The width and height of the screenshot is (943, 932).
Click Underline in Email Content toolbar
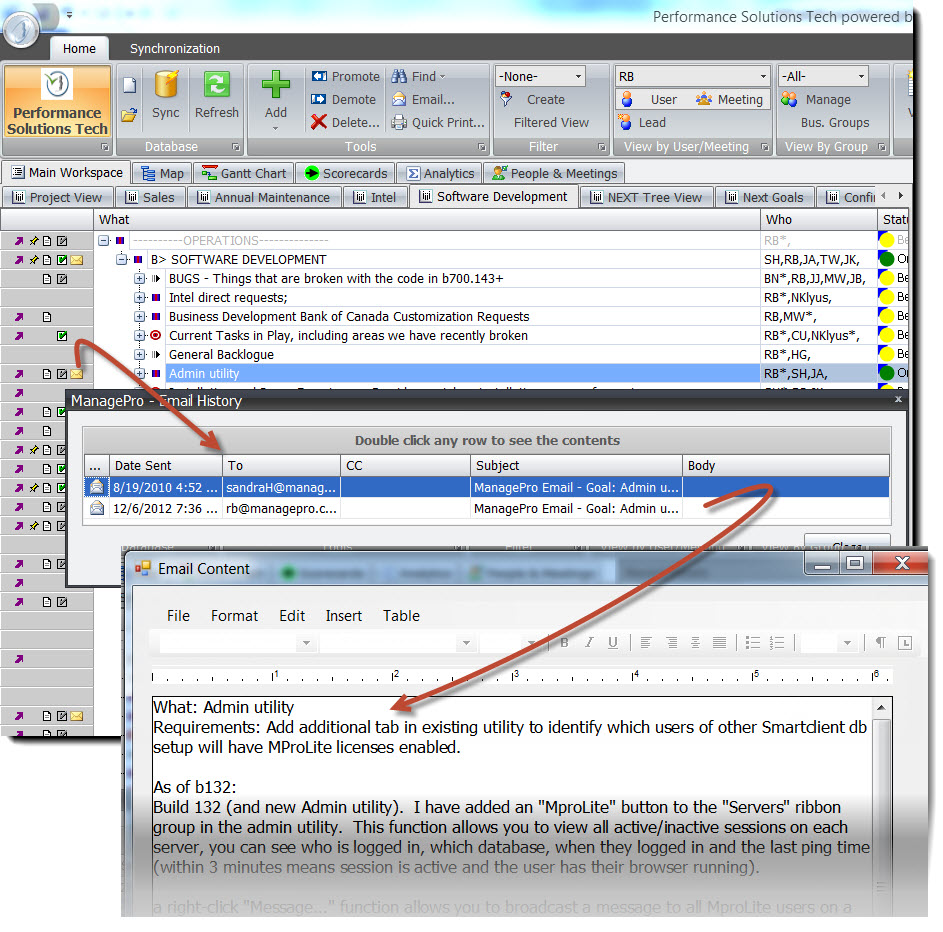(613, 642)
